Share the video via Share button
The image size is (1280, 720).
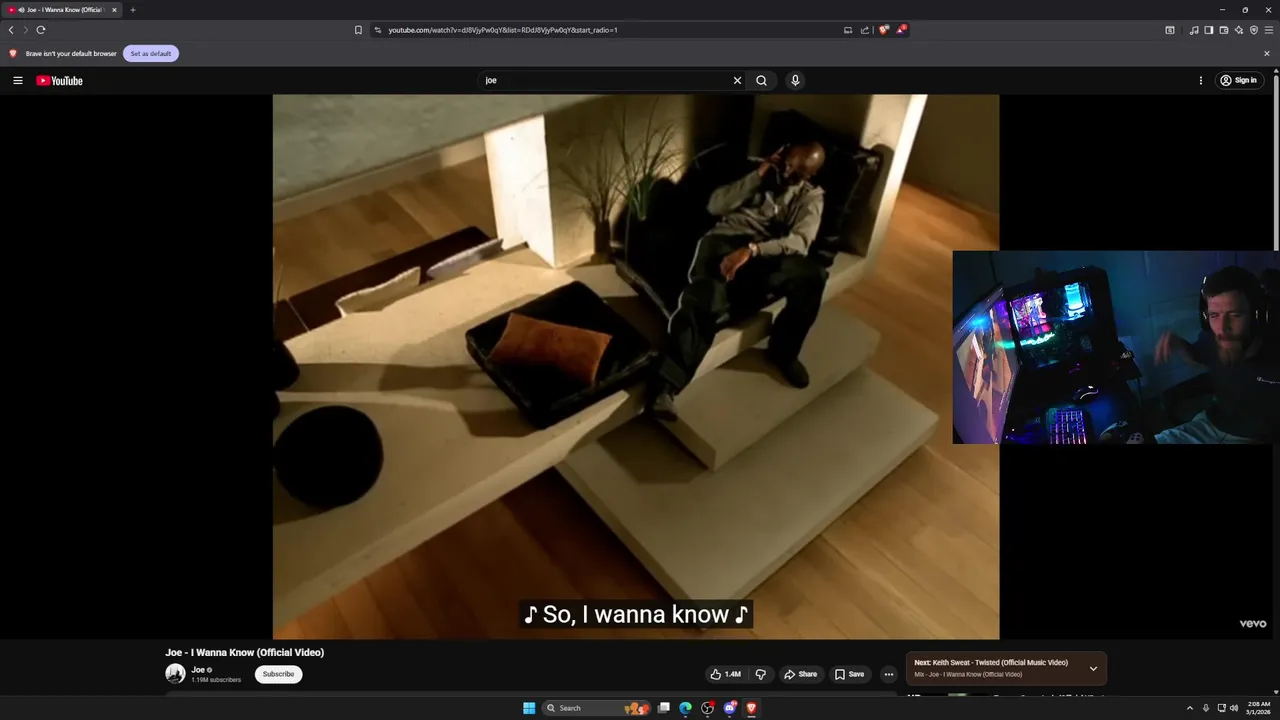click(801, 674)
